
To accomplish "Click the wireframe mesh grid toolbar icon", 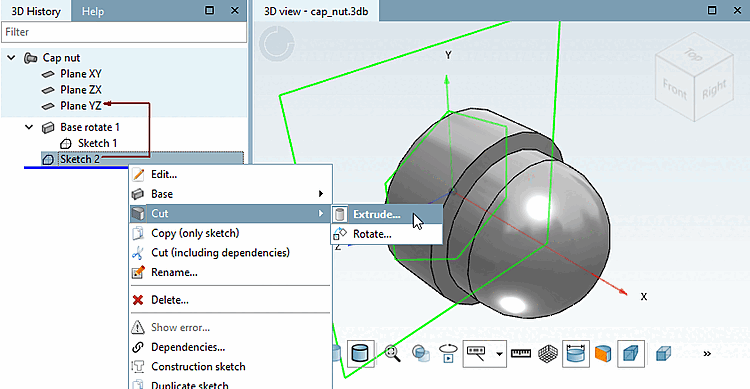I will (x=548, y=354).
